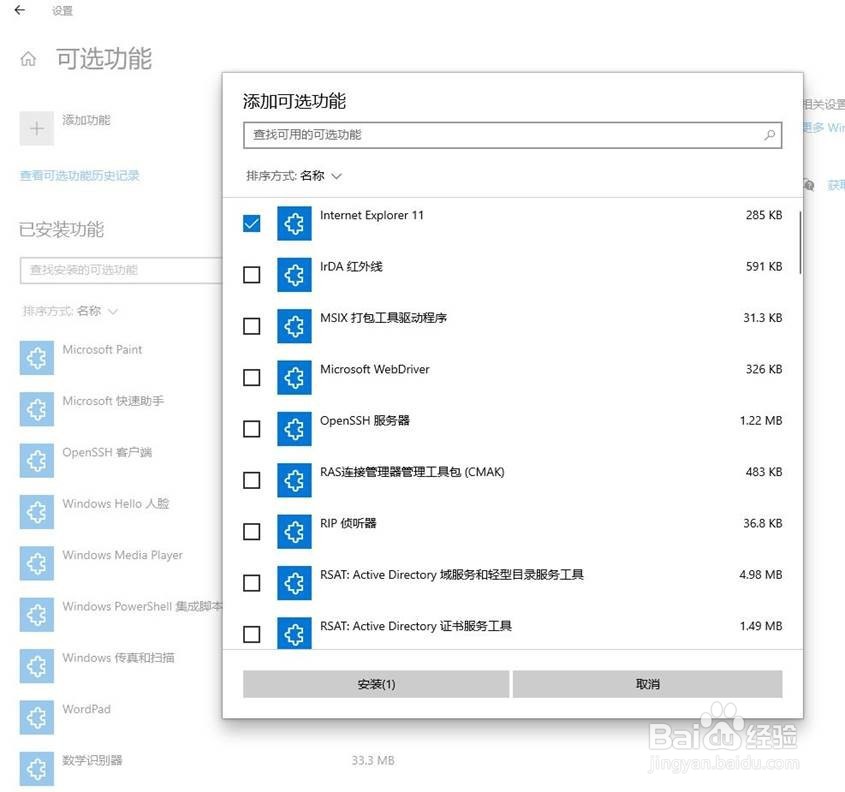Check the RSAT 域服务和轻型目录服务工具 checkbox

pyautogui.click(x=252, y=583)
